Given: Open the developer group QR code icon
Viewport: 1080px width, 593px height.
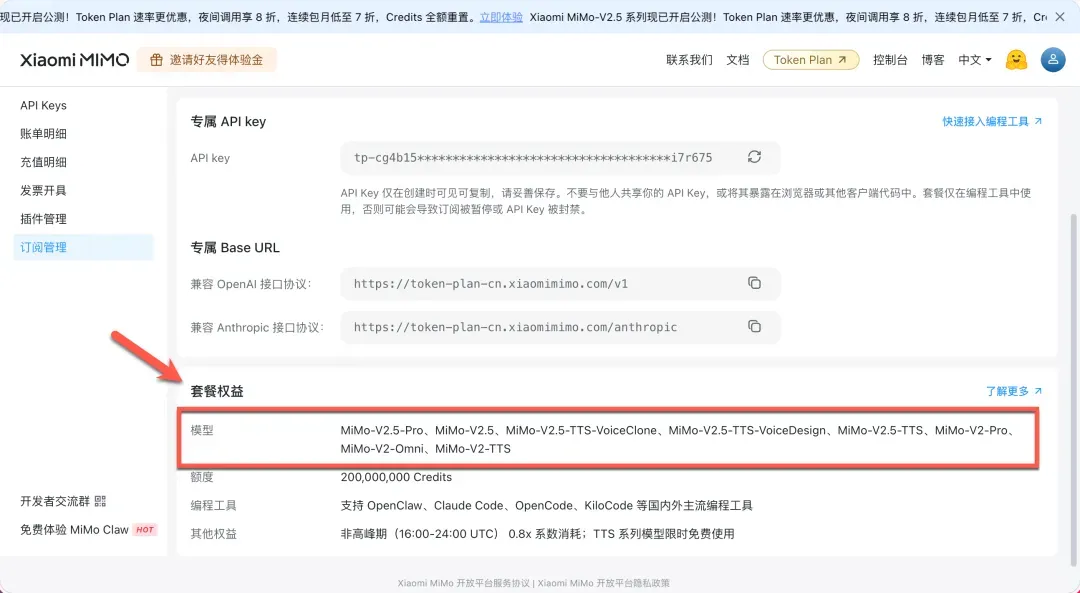Looking at the screenshot, I should (x=101, y=501).
